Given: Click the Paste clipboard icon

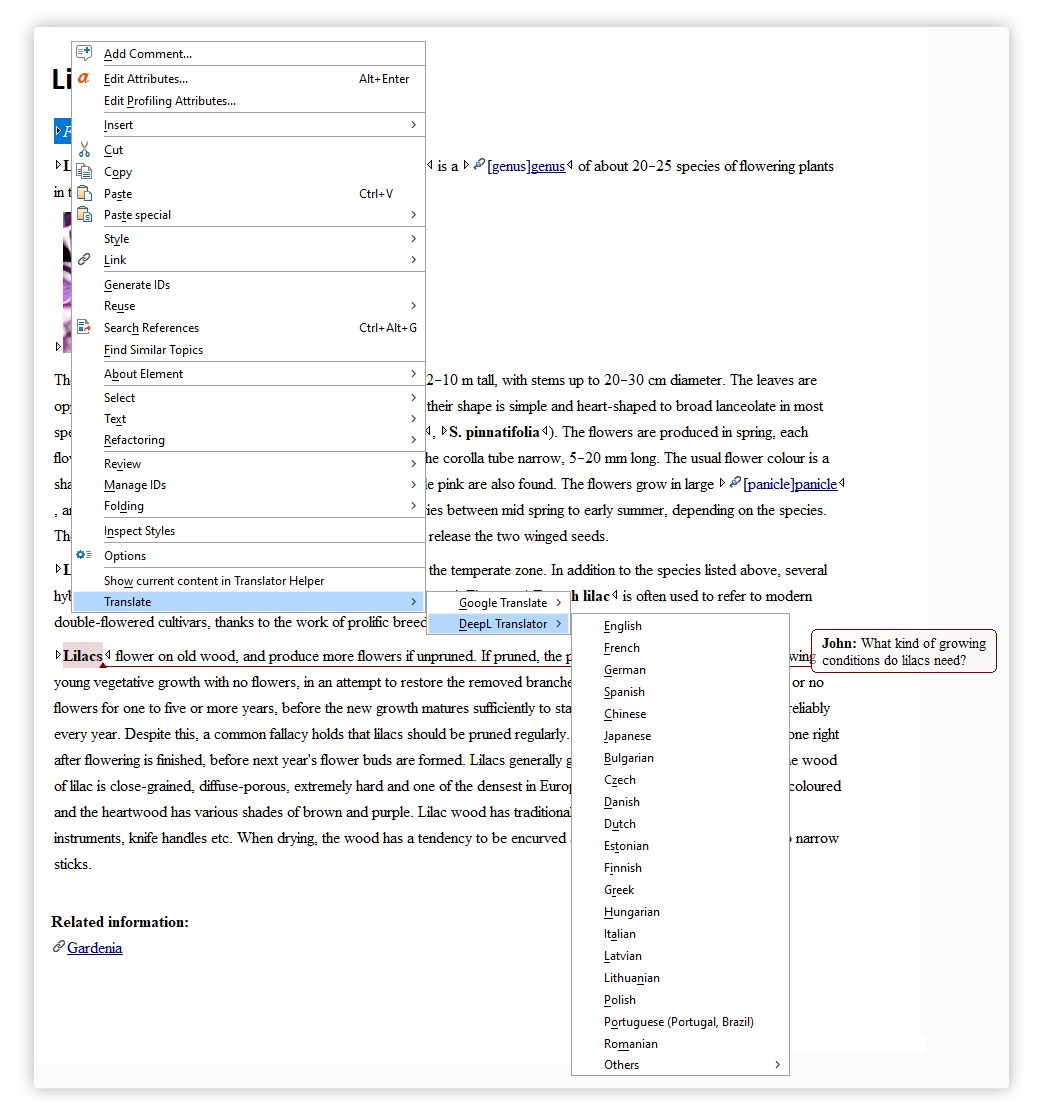Looking at the screenshot, I should [84, 193].
